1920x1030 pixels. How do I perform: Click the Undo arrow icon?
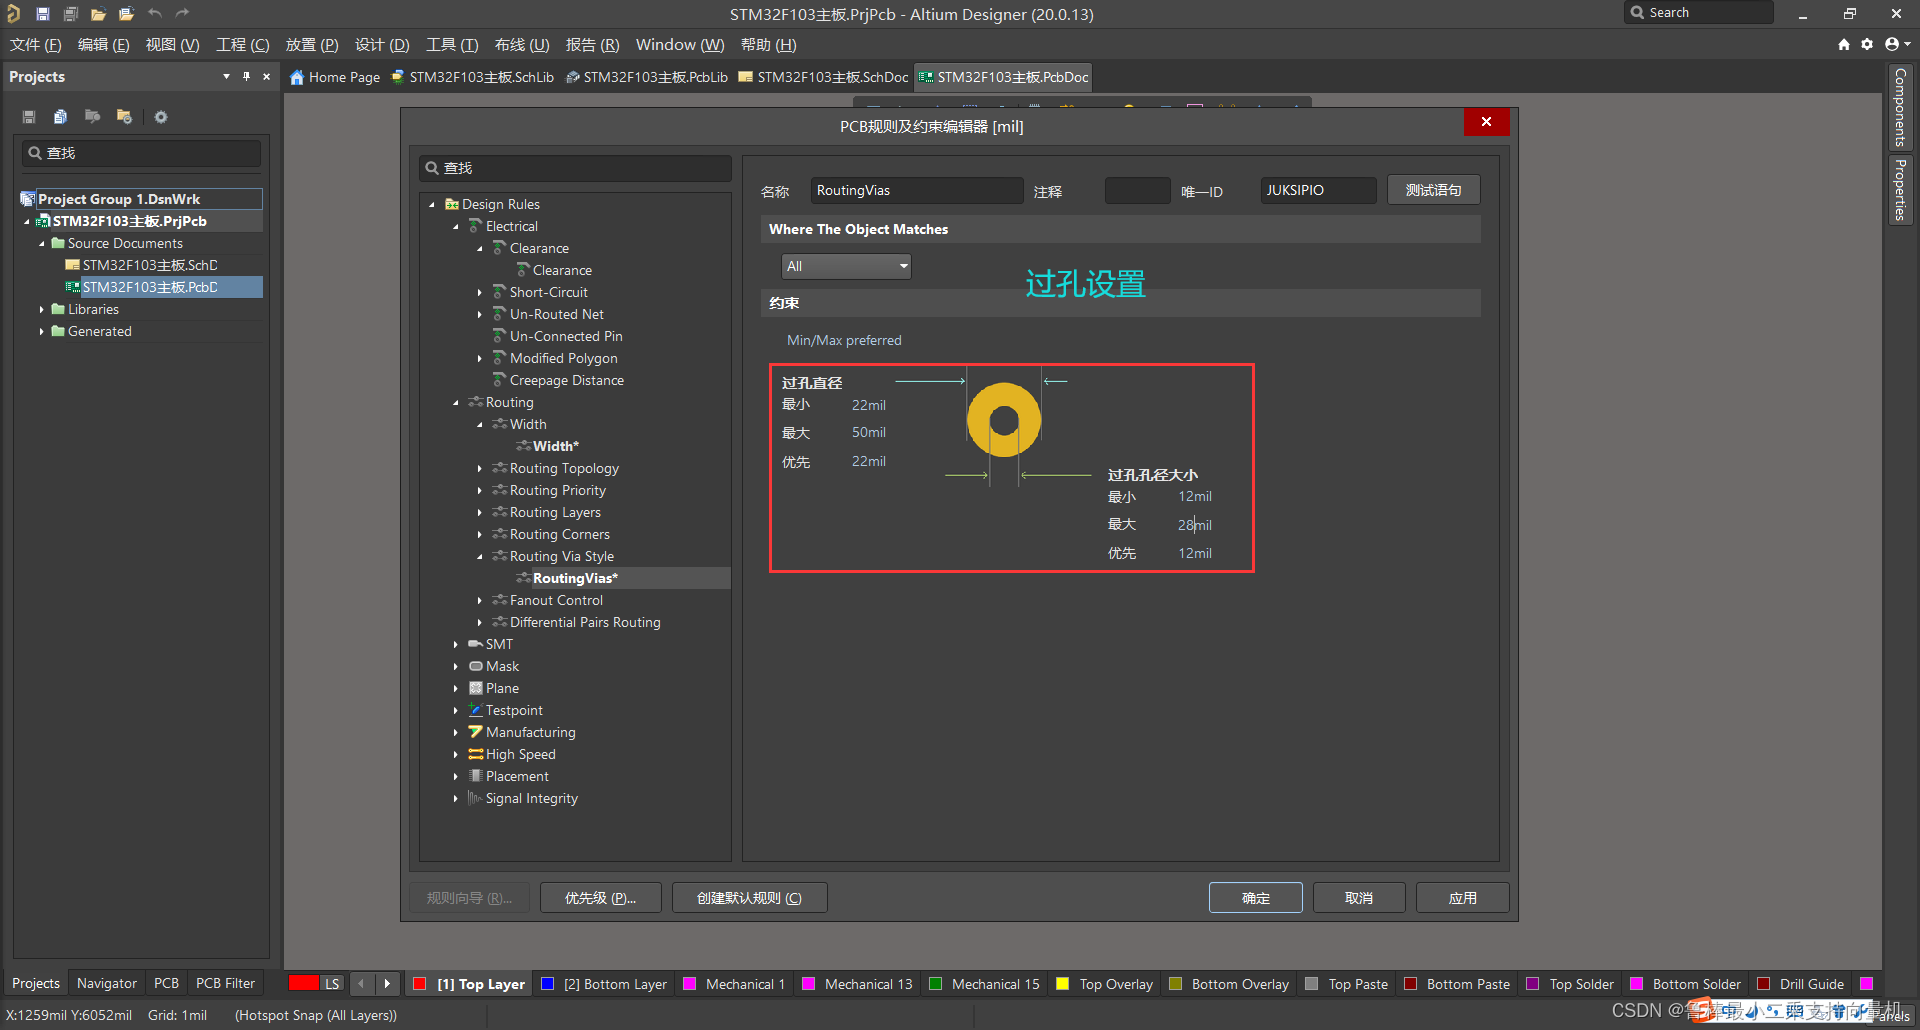point(155,14)
